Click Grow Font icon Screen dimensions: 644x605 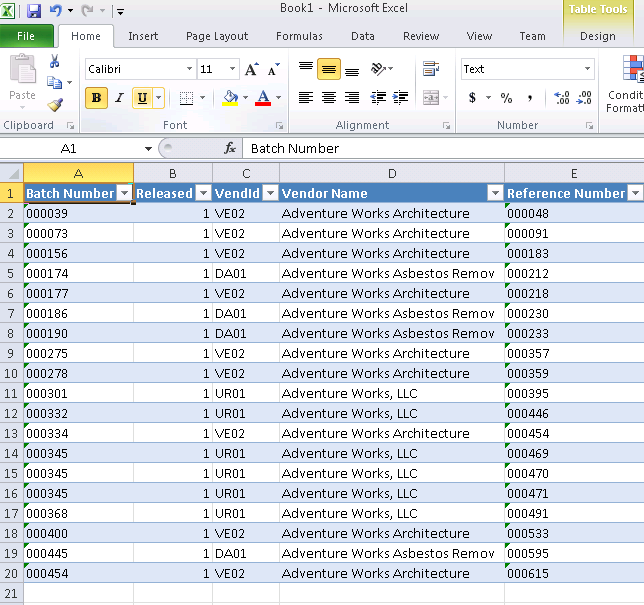tap(252, 69)
